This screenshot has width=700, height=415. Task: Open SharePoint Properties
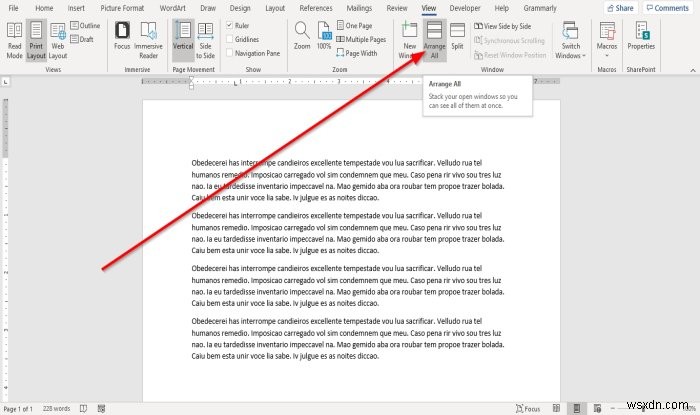coord(641,36)
